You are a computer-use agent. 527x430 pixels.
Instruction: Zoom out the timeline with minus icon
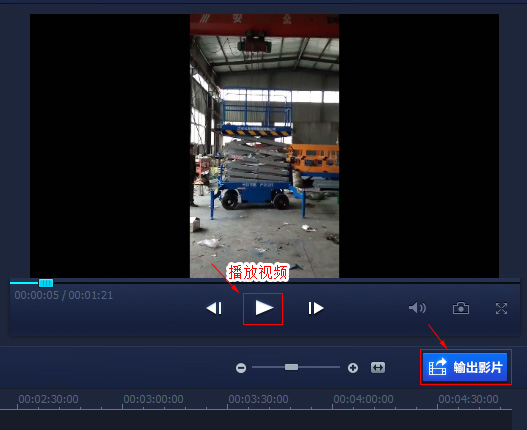(x=241, y=368)
